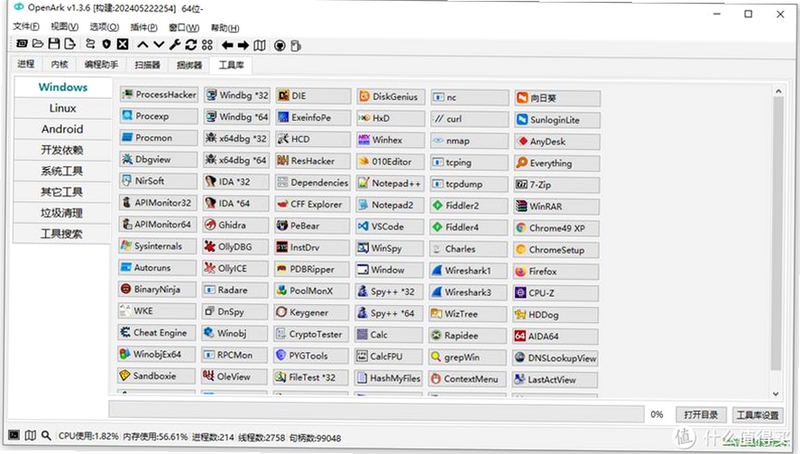Click the download progress bar
This screenshot has height=454, width=800.
pos(376,413)
